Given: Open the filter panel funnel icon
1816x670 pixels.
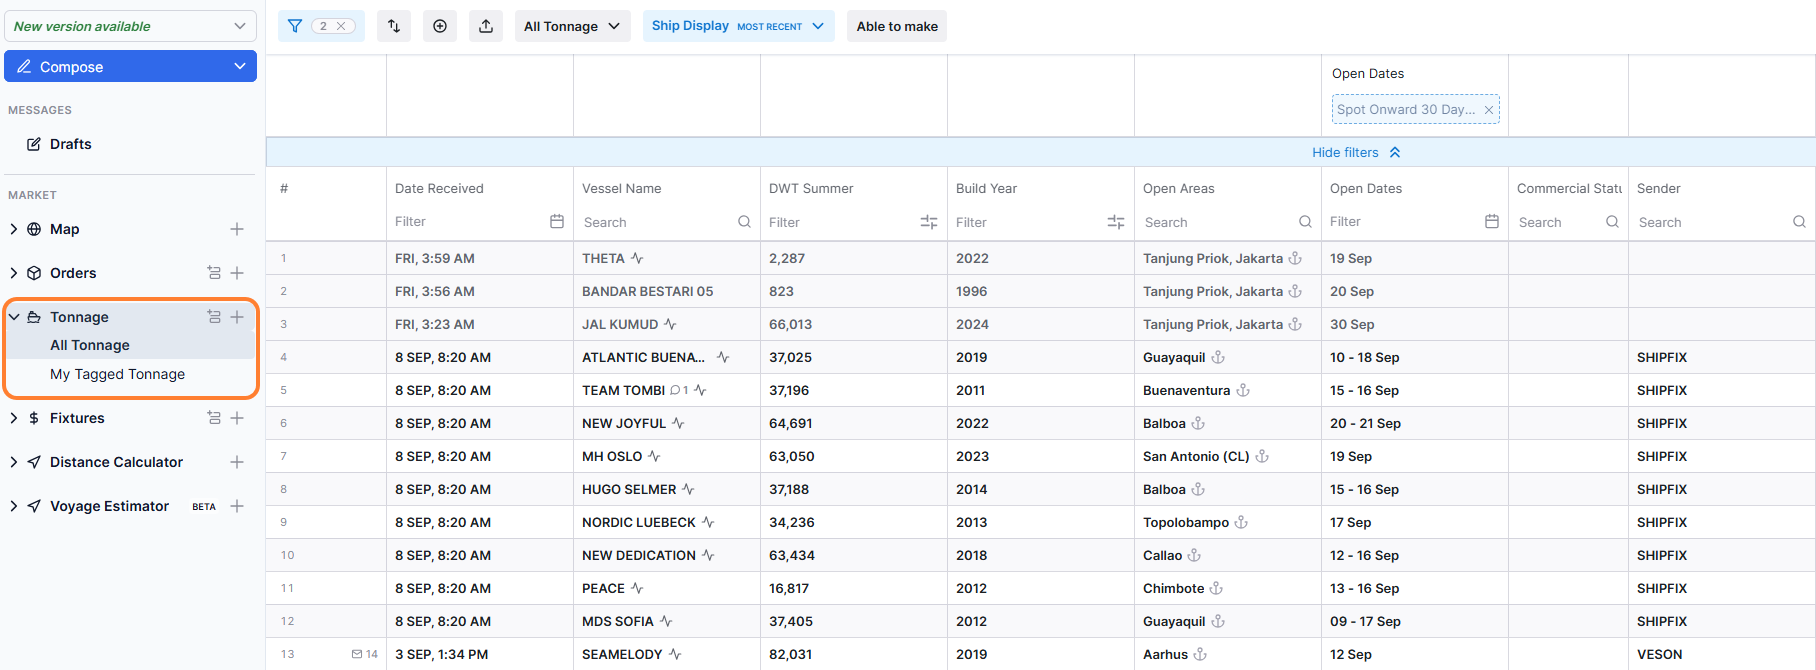Looking at the screenshot, I should point(295,26).
